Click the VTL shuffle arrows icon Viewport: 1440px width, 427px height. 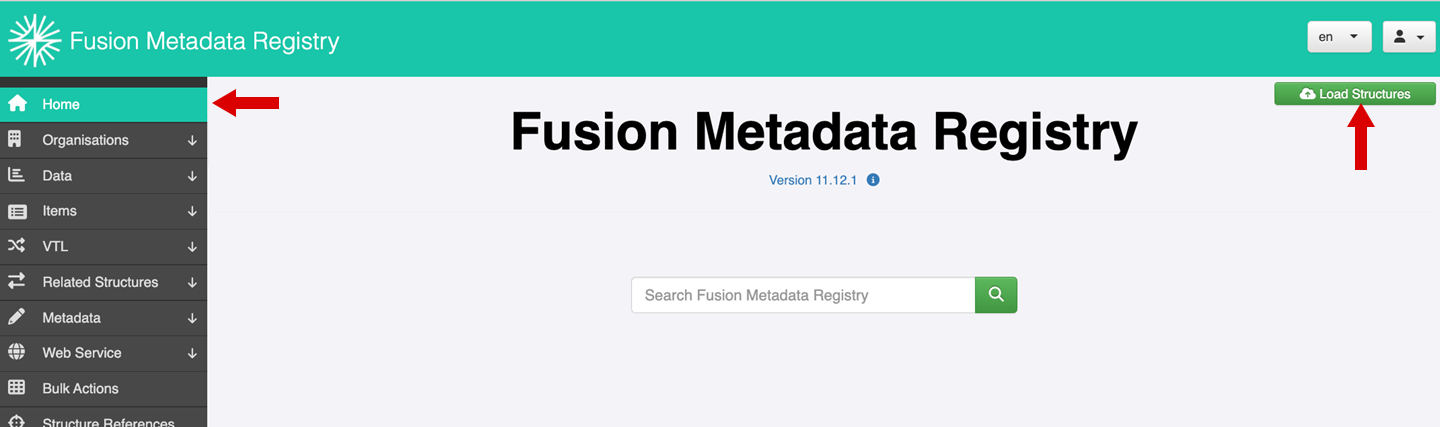17,246
